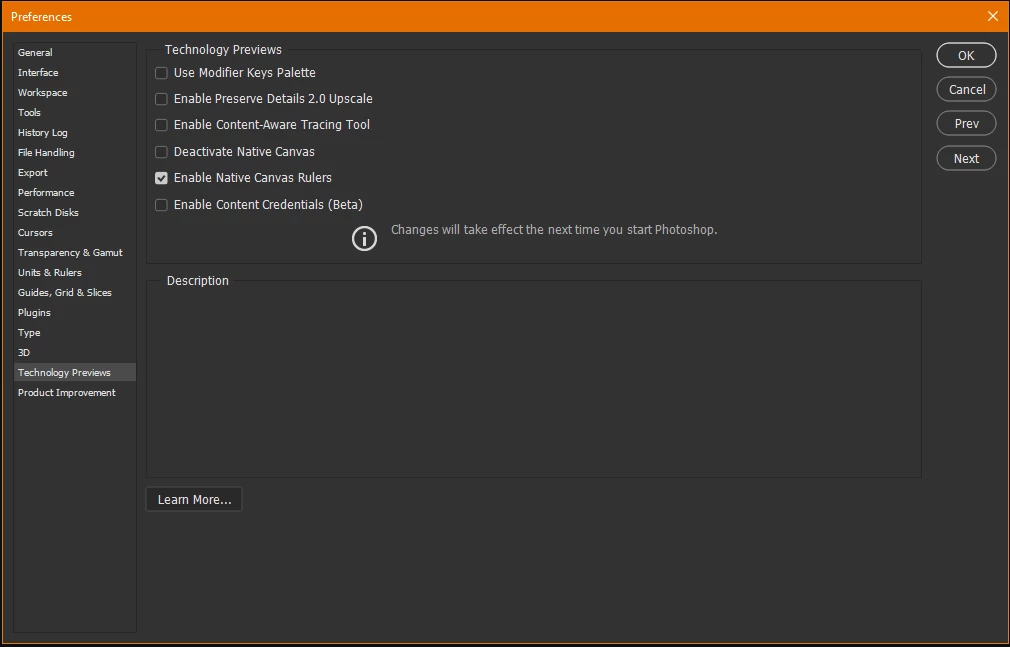Image resolution: width=1010 pixels, height=647 pixels.
Task: Open Plugins preferences
Action: [x=75, y=313]
